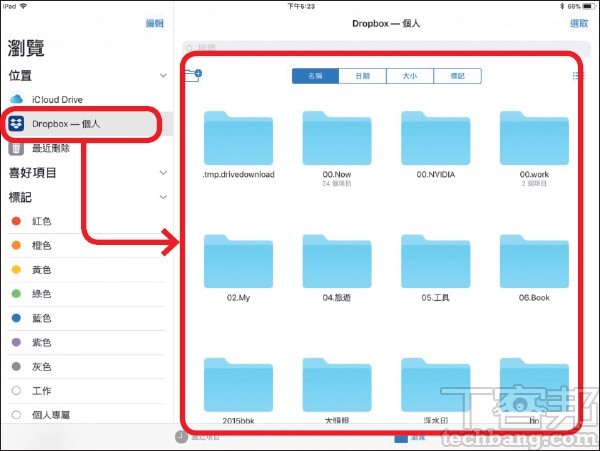The image size is (600, 451).
Task: Open the iCloud Drive location
Action: 86,99
